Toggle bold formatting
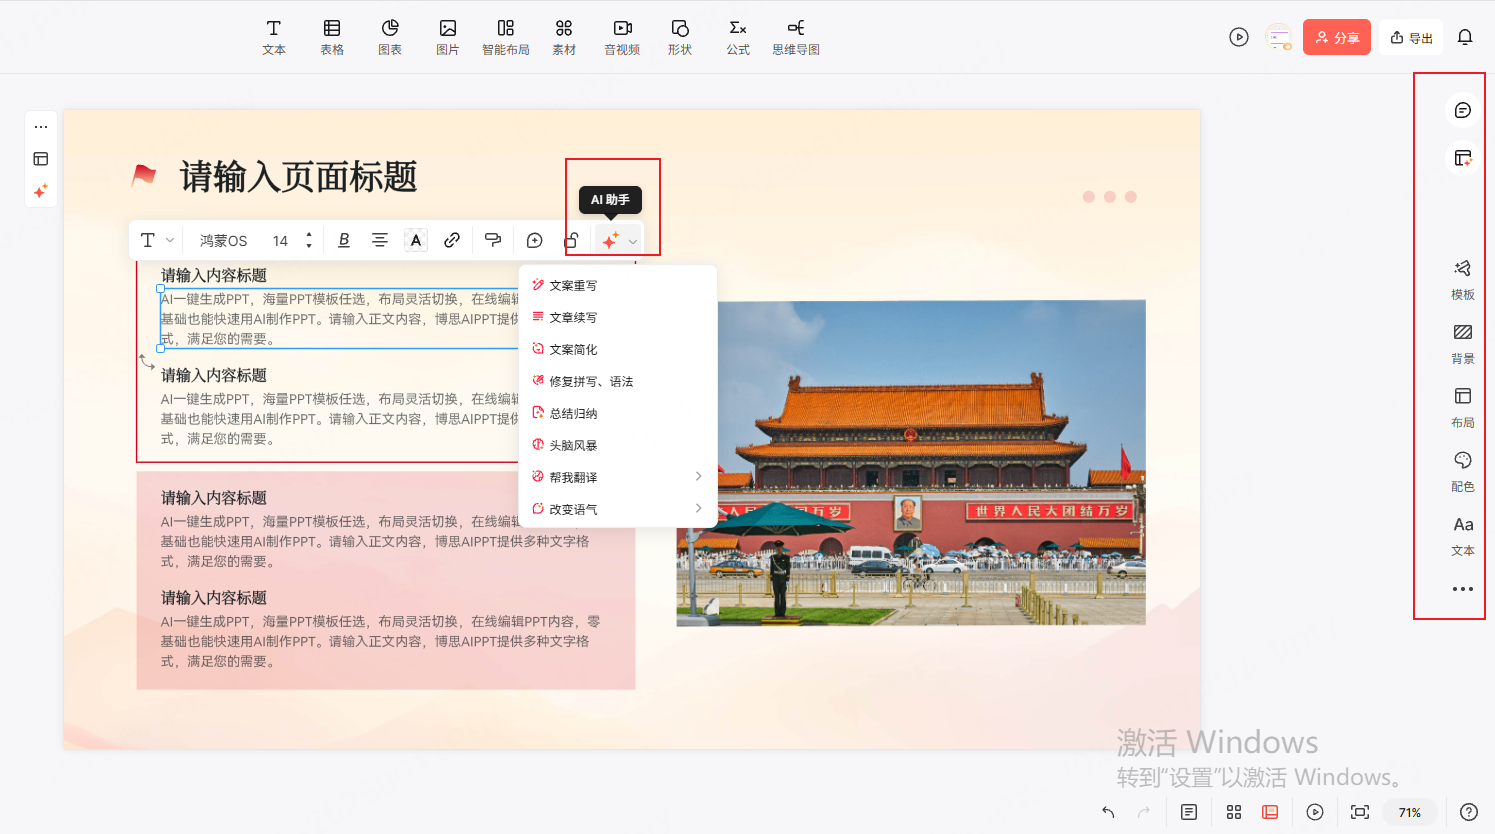The image size is (1495, 834). 344,240
